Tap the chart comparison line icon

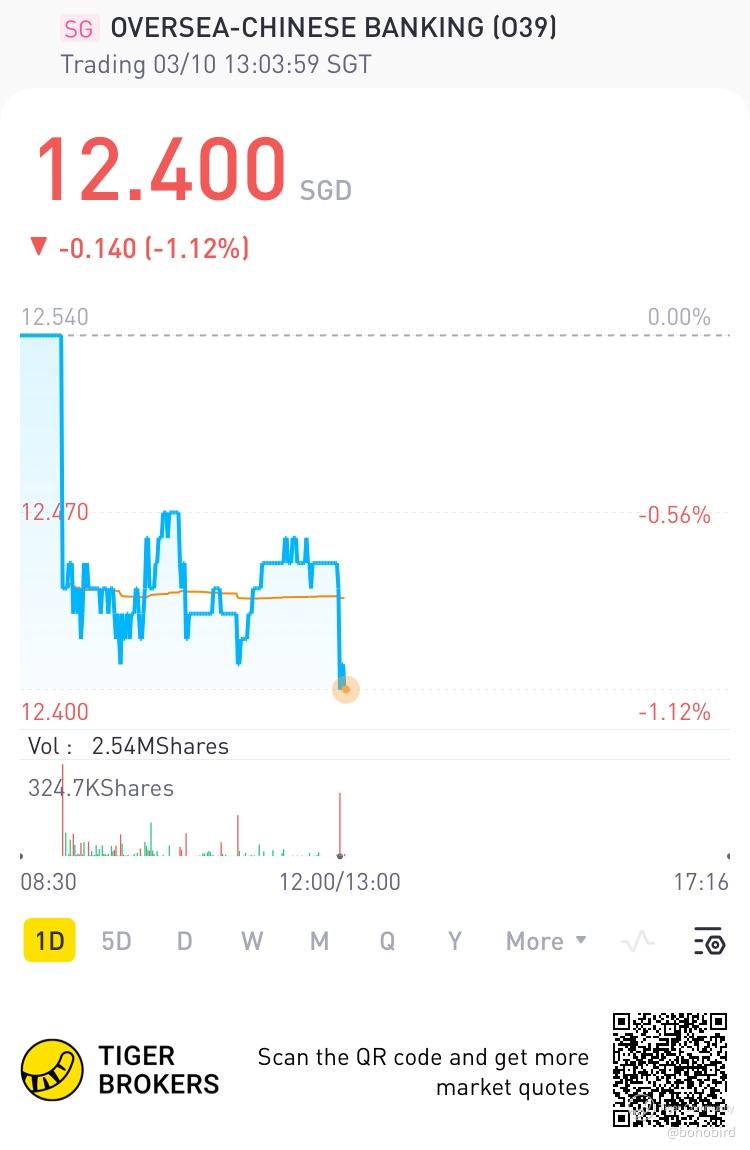pyautogui.click(x=637, y=941)
